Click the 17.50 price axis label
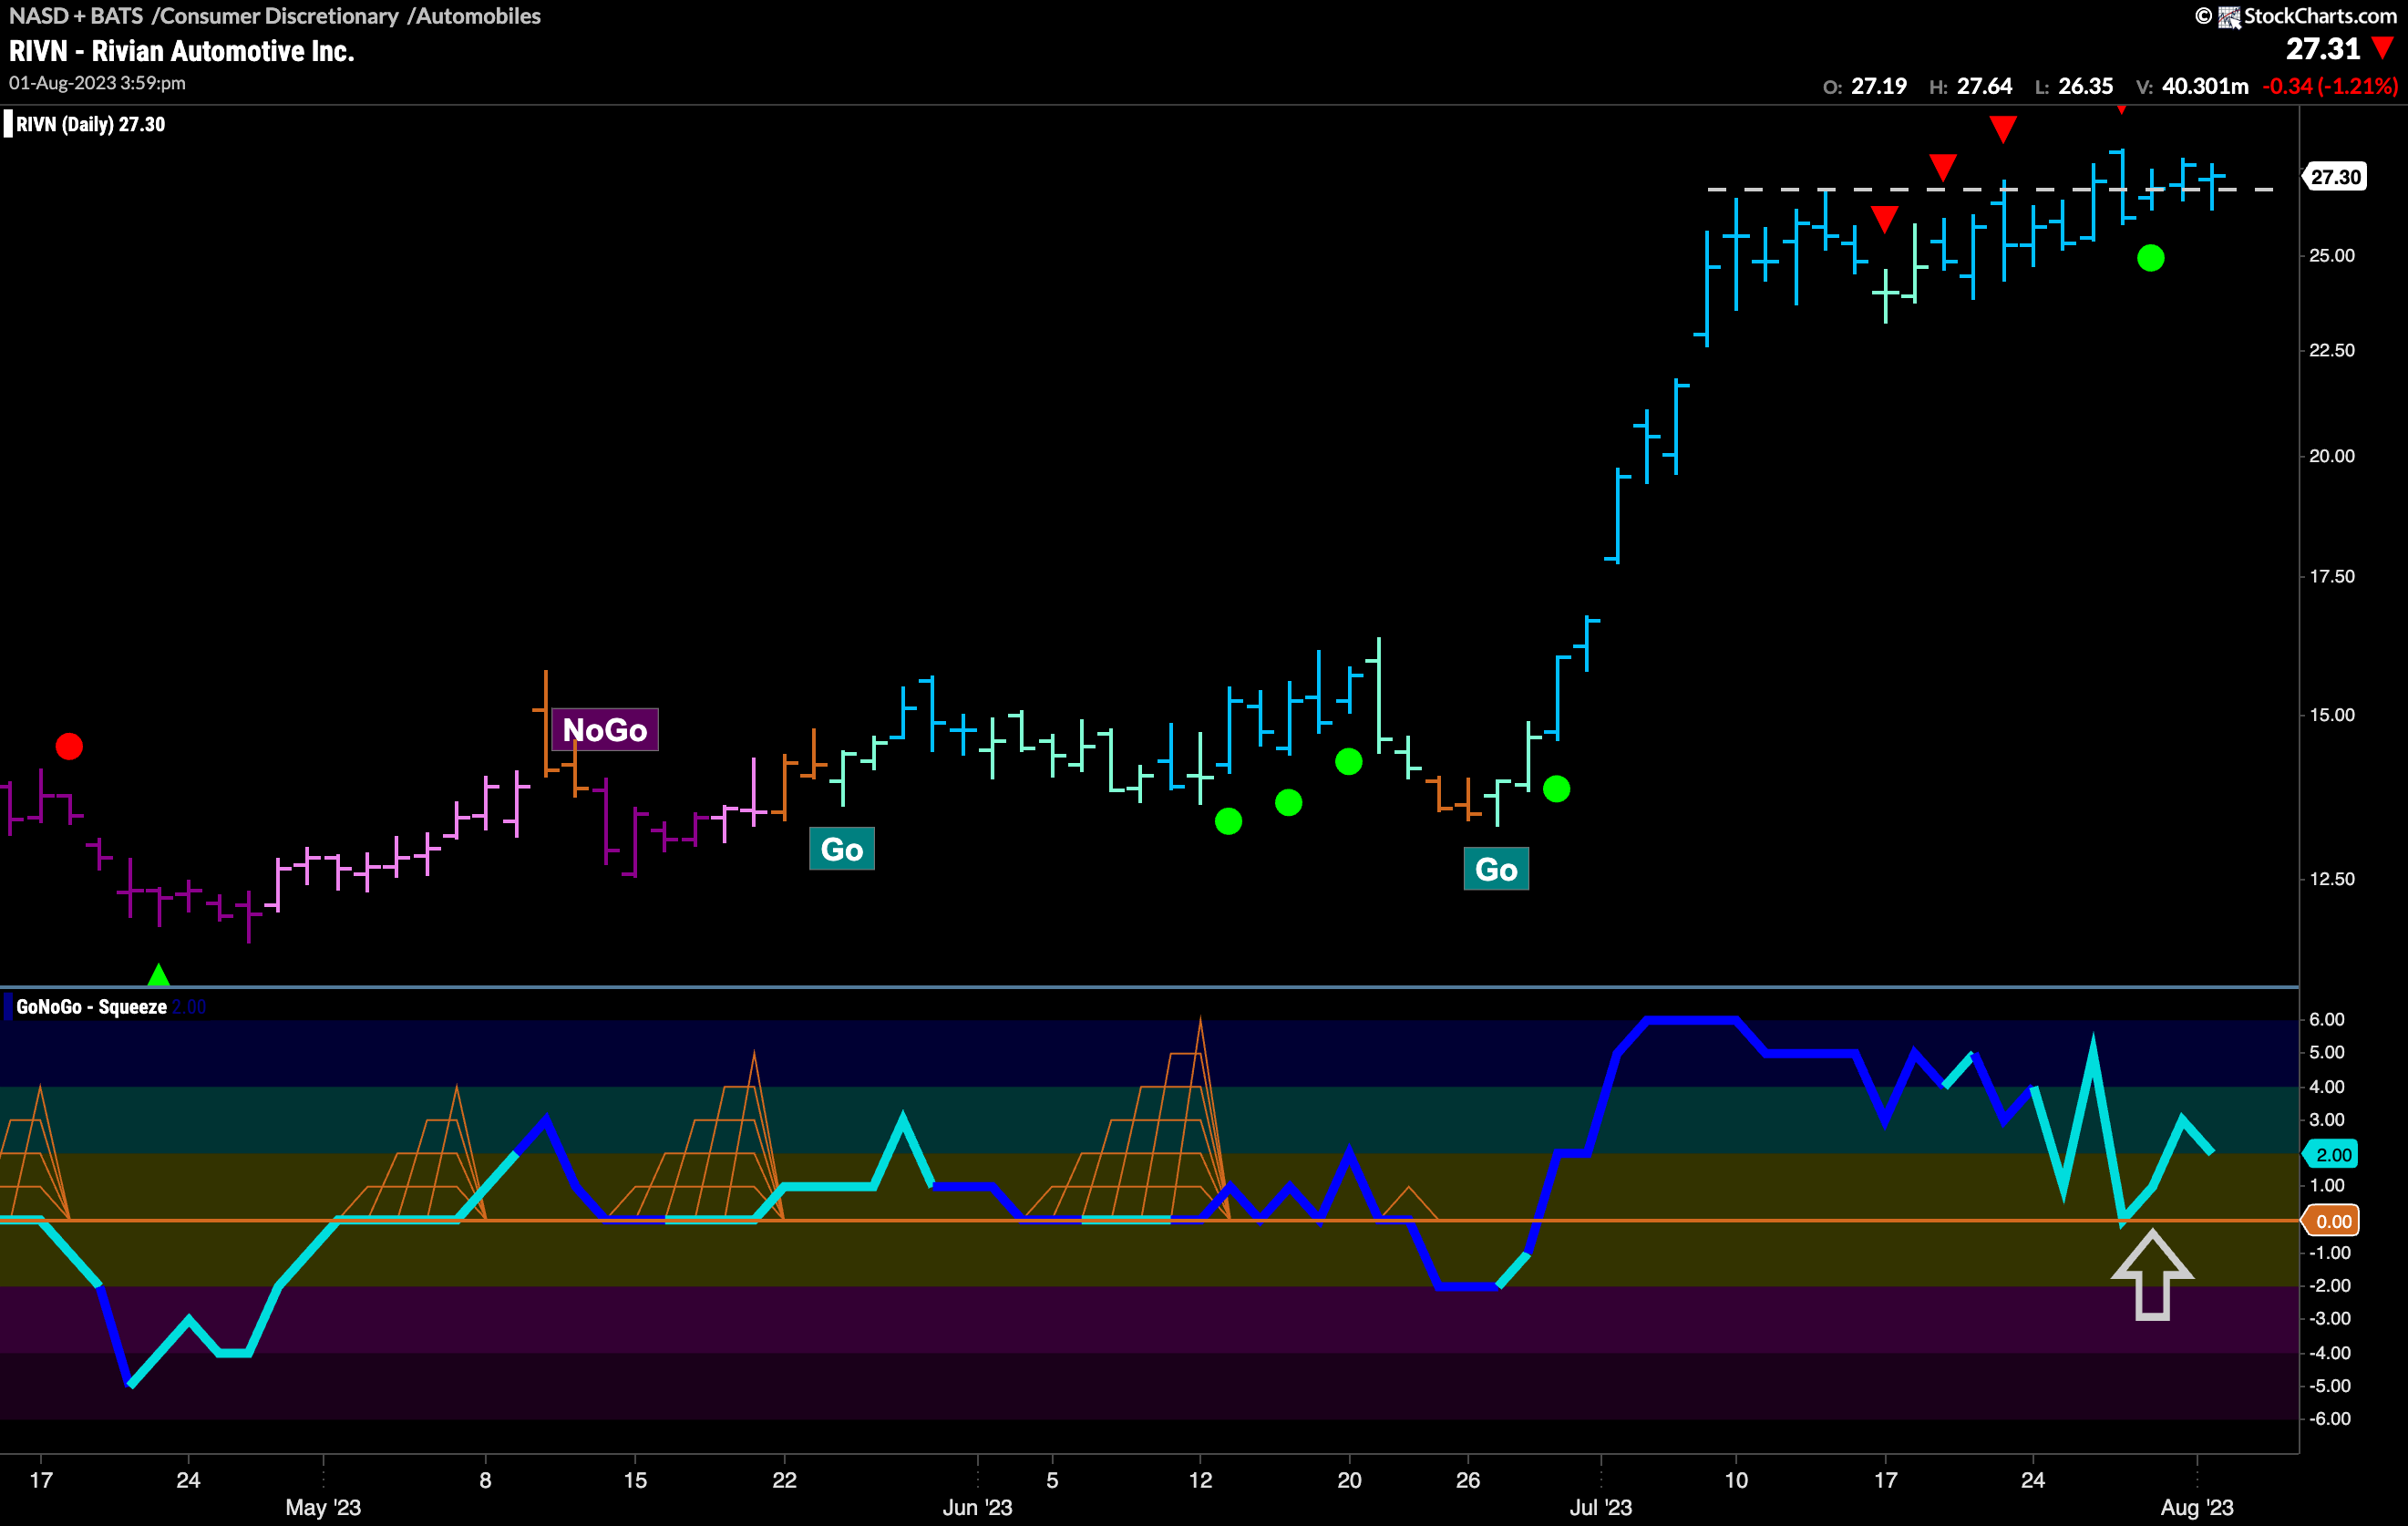The image size is (2408, 1526). tap(2331, 576)
